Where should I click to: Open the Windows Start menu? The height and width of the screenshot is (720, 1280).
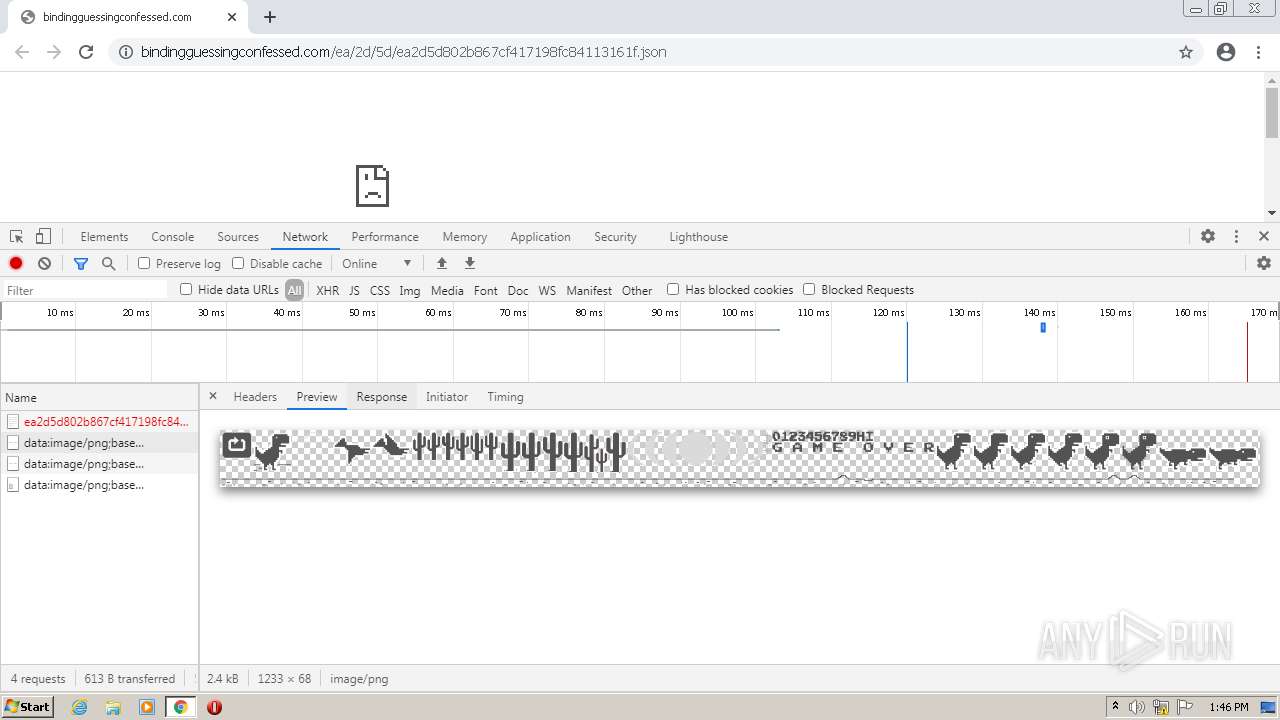click(x=27, y=706)
